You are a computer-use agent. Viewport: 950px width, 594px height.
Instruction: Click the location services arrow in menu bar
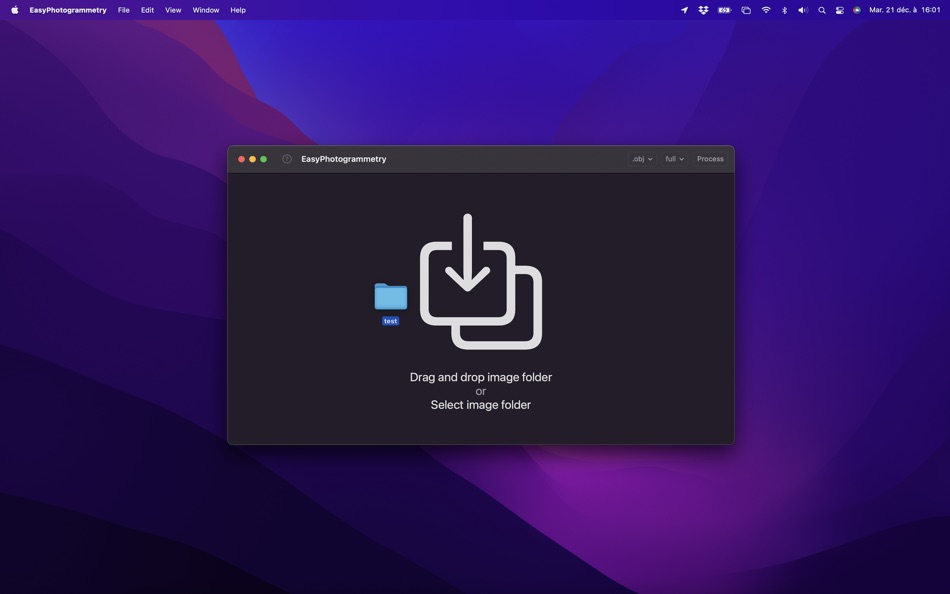click(x=684, y=10)
